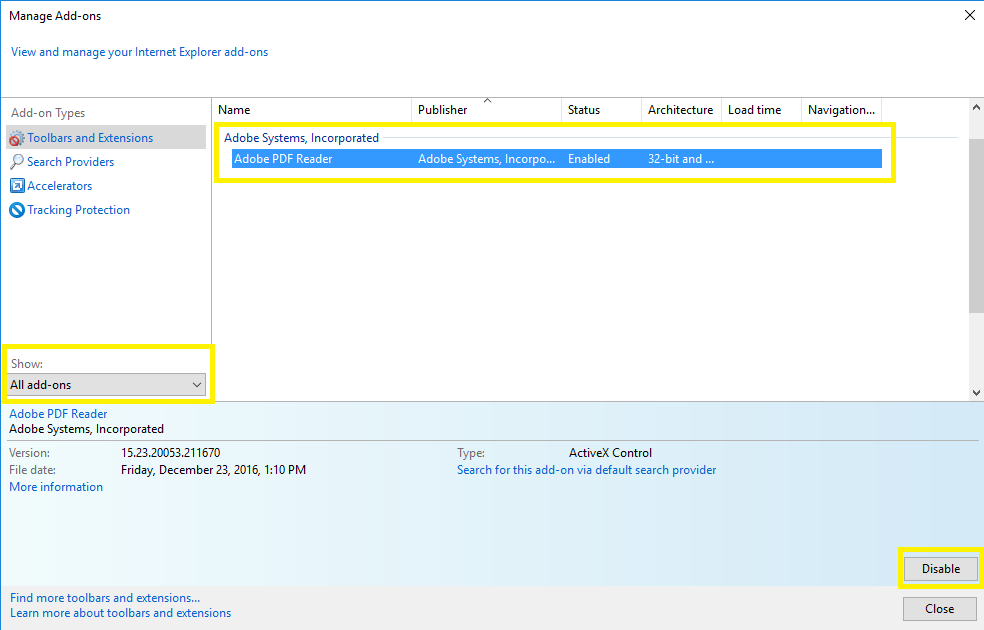Click the 32-bit and ... architecture cell
984x630 pixels.
click(x=681, y=159)
